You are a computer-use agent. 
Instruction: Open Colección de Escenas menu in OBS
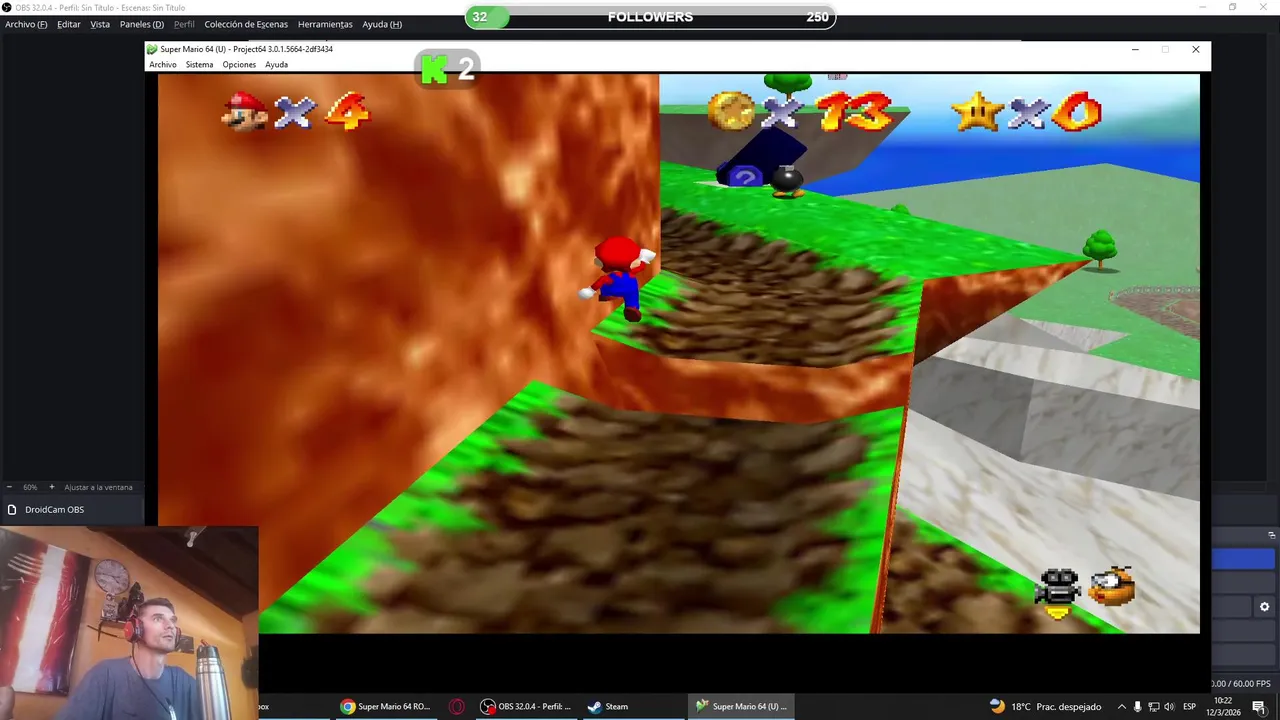point(246,24)
